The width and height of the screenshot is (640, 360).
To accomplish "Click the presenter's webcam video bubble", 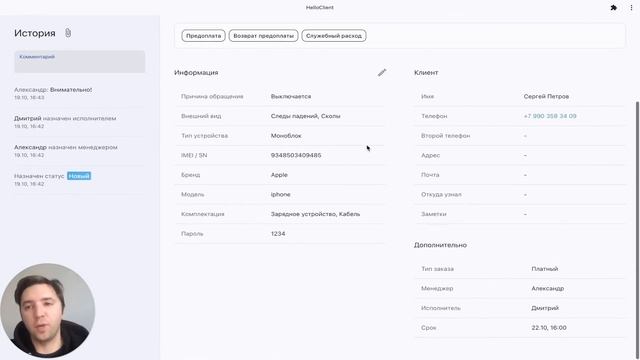I will [48, 310].
